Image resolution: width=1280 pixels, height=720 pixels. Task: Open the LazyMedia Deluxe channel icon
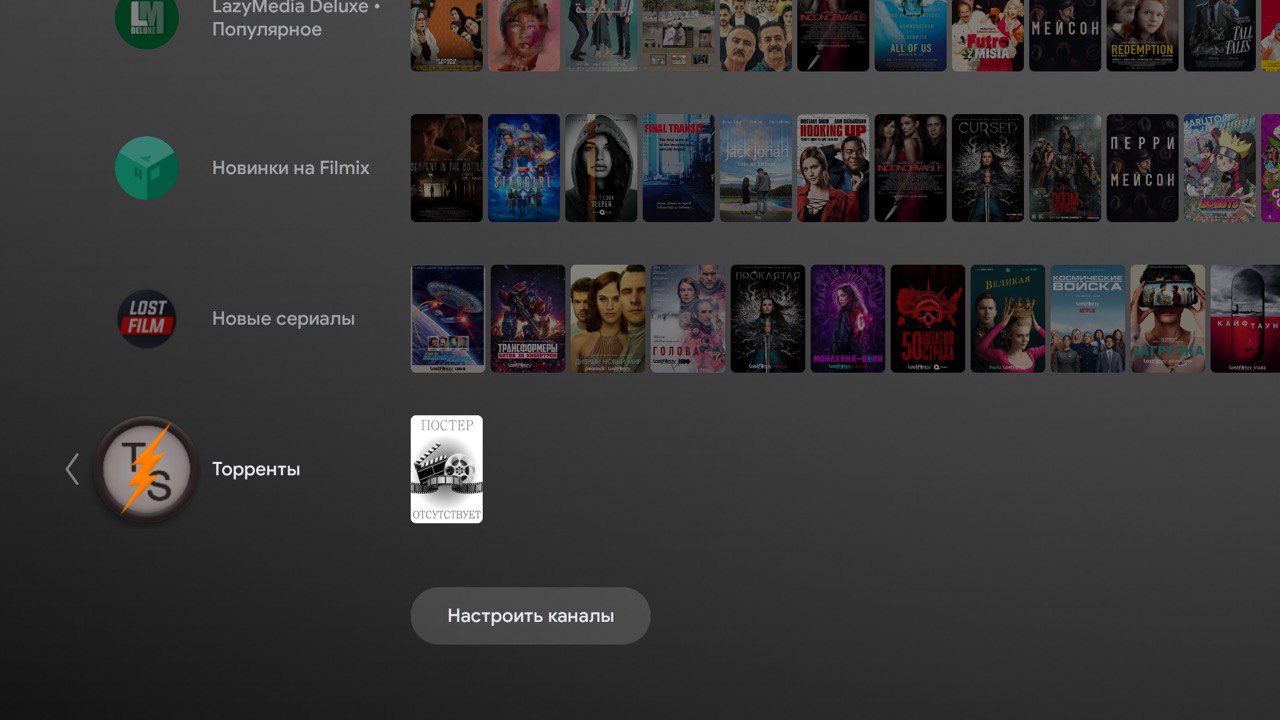[147, 20]
